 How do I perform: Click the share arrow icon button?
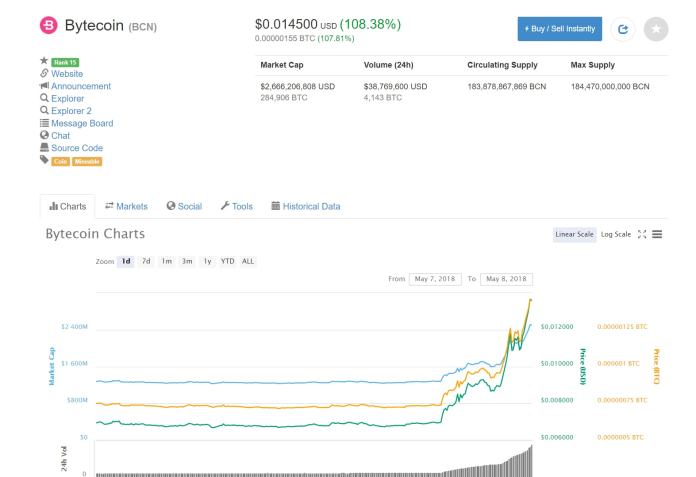[623, 29]
